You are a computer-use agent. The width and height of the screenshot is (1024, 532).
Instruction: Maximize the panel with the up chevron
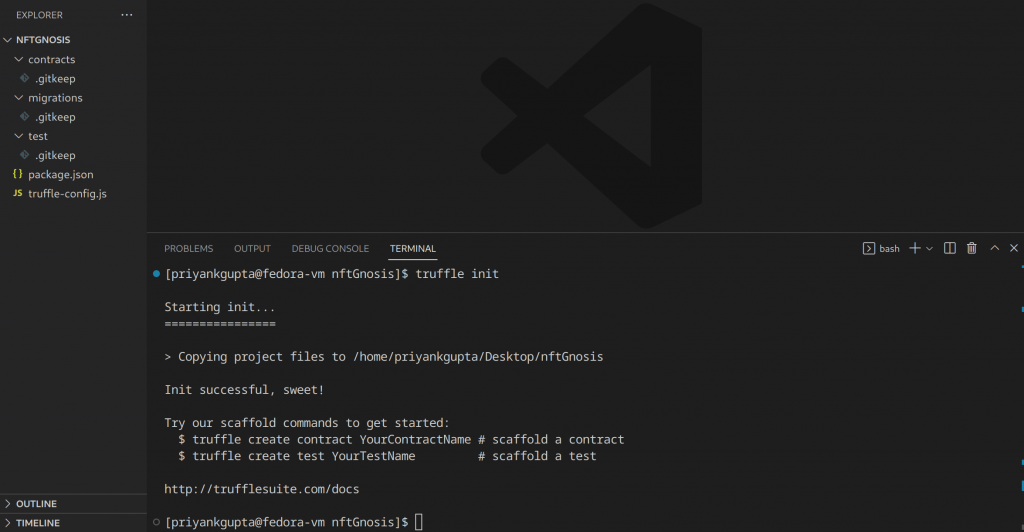pyautogui.click(x=994, y=248)
